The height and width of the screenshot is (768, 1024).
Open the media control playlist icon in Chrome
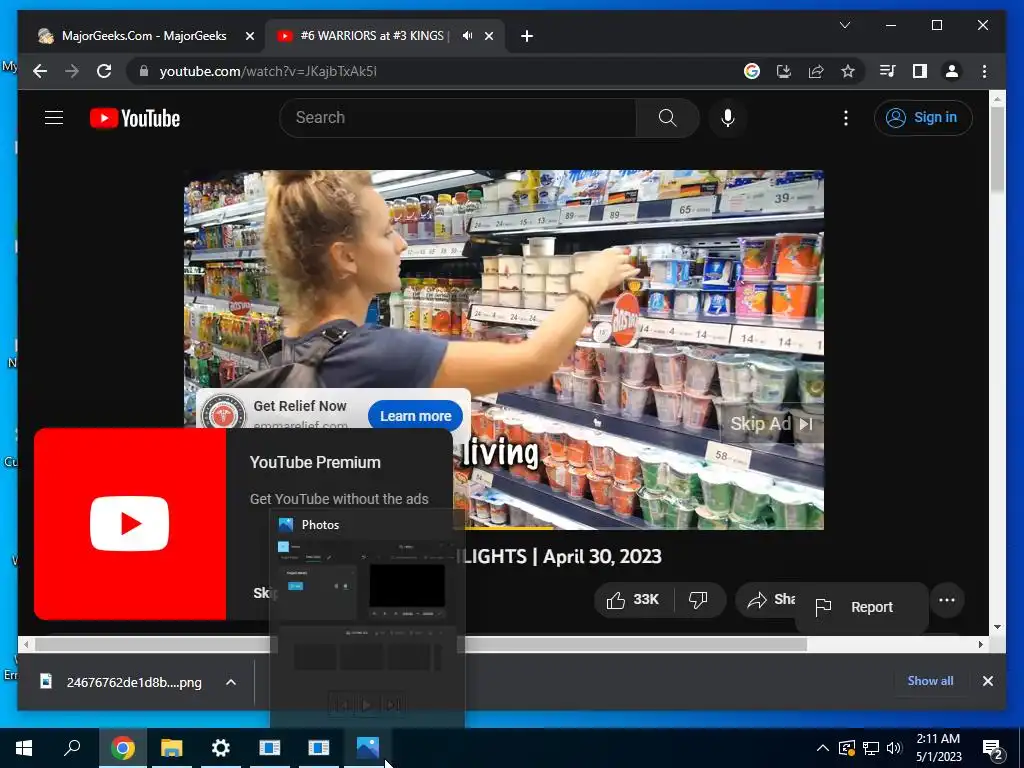(x=888, y=71)
